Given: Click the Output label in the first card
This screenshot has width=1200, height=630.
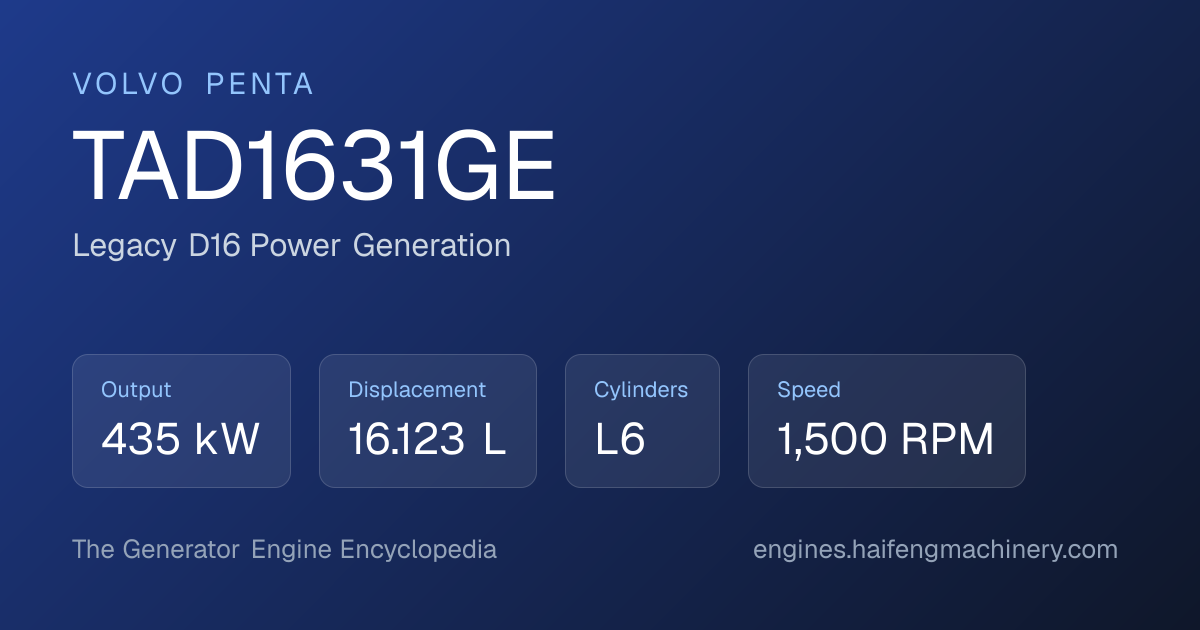Looking at the screenshot, I should point(136,390).
